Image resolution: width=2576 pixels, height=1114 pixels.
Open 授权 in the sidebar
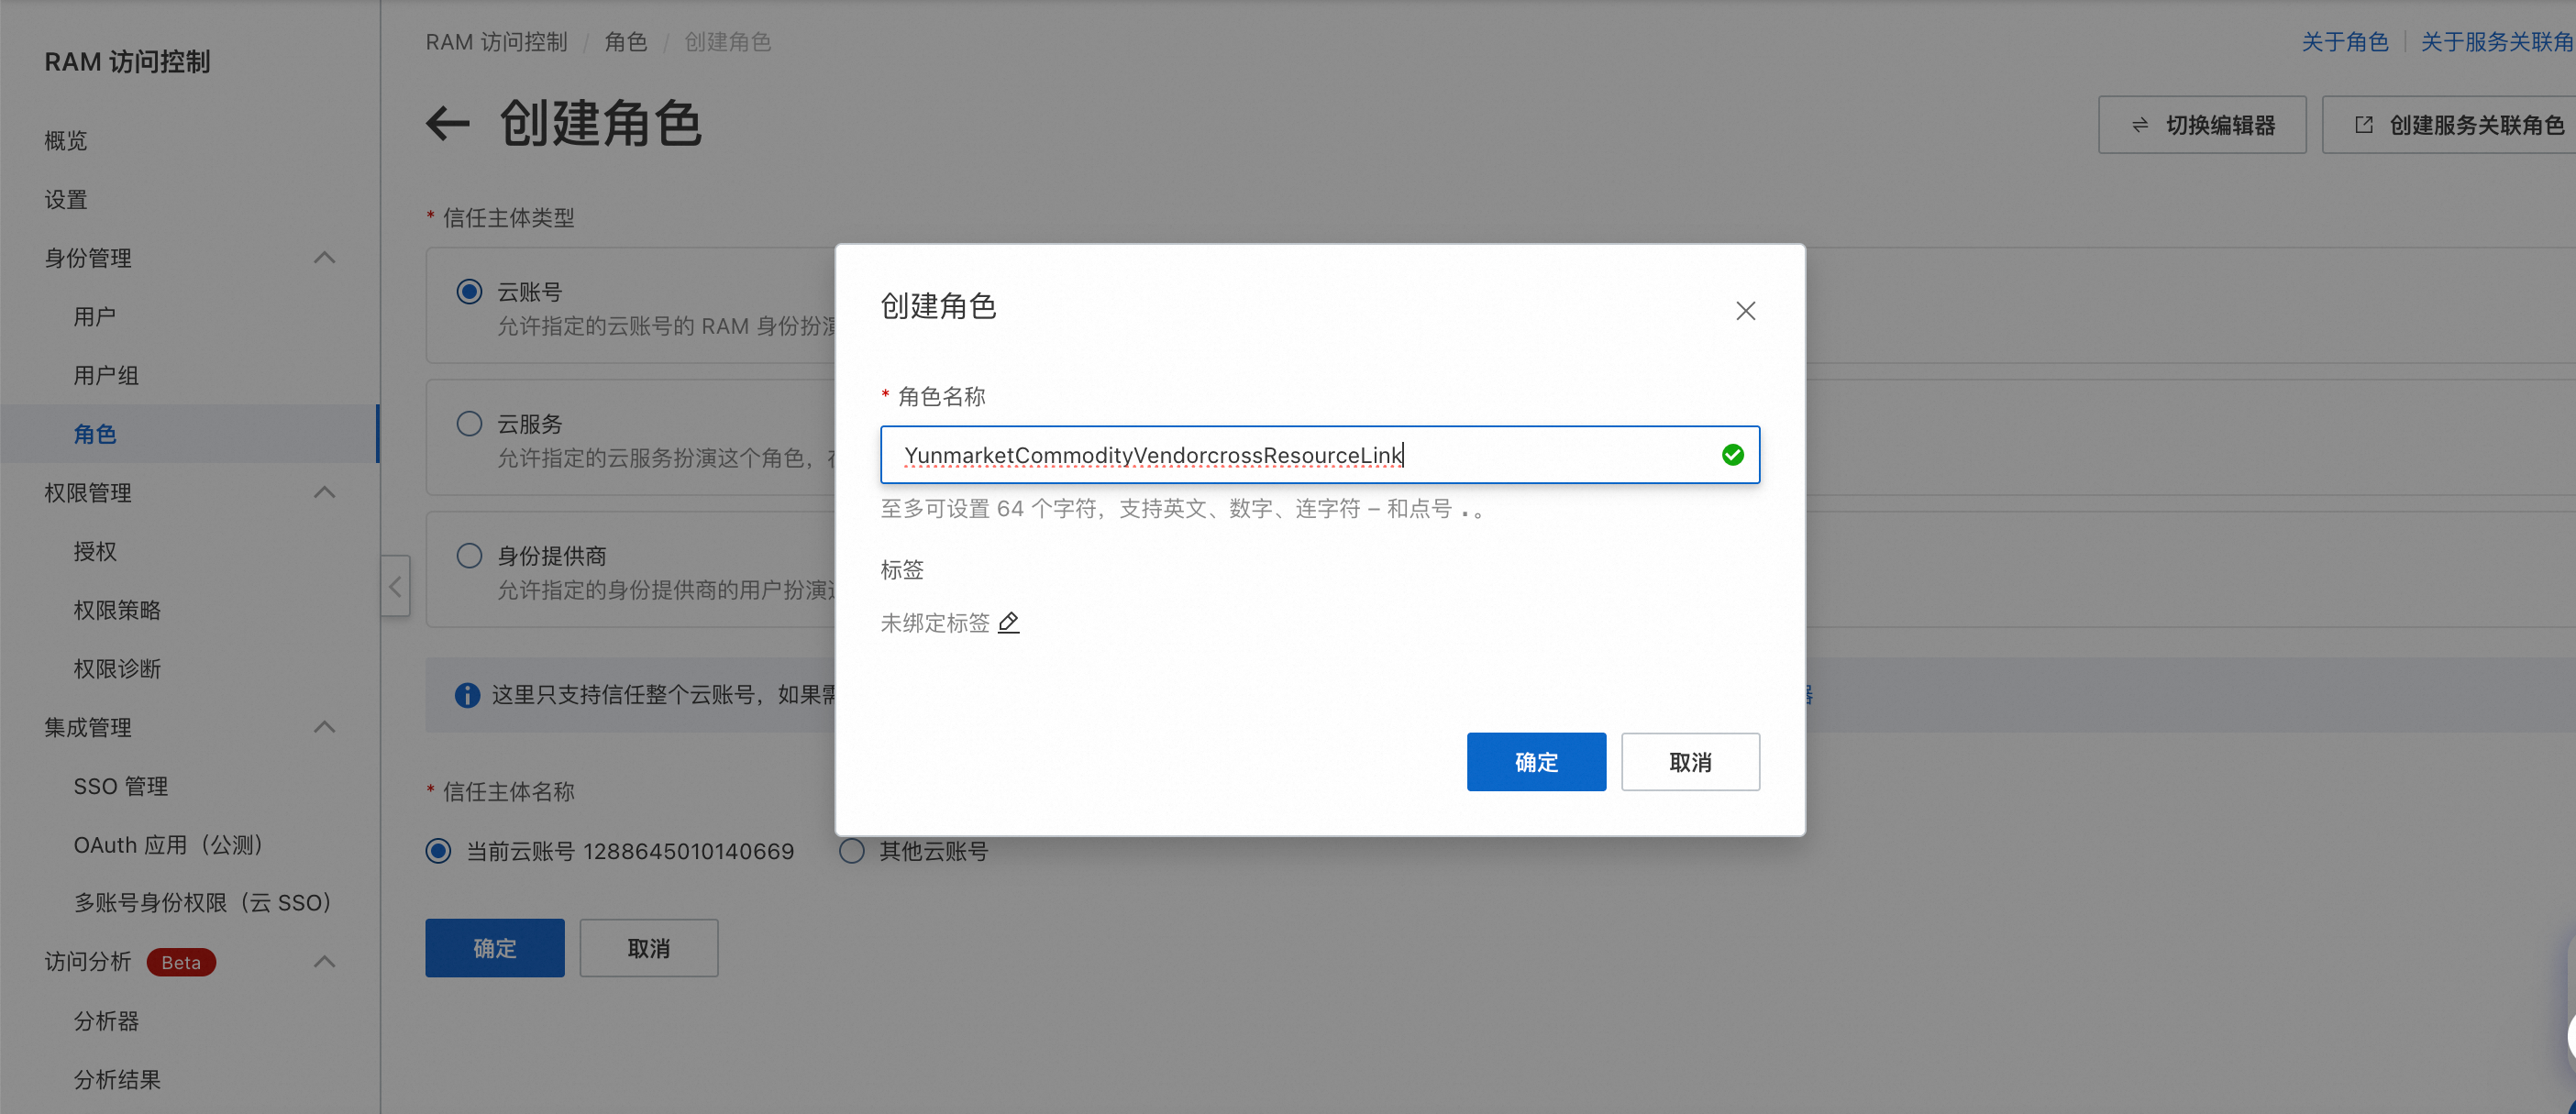pyautogui.click(x=95, y=551)
